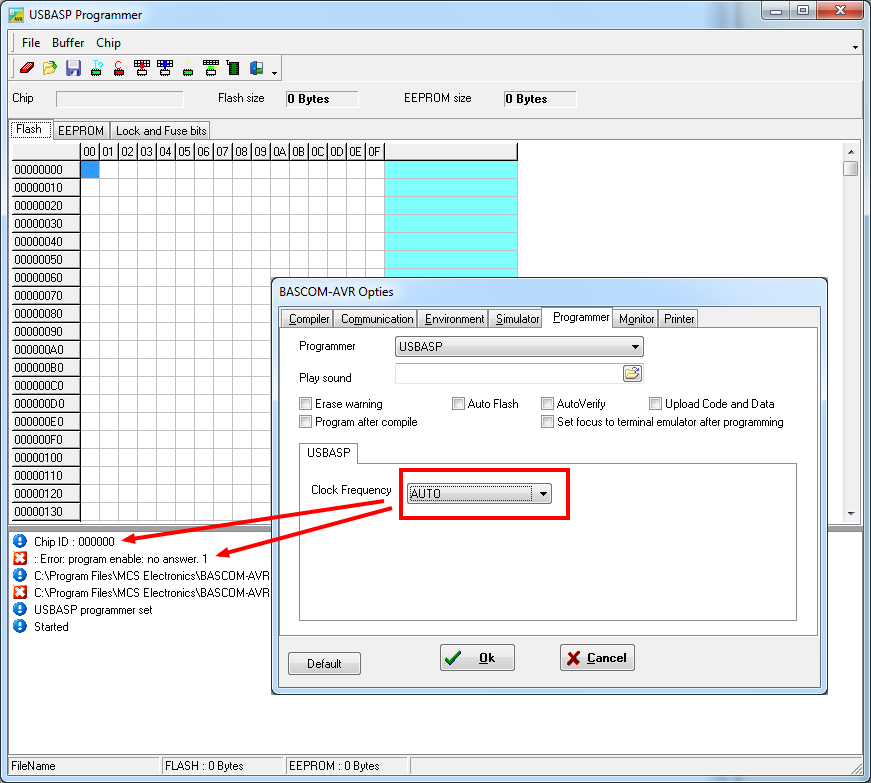Toggle Set focus to terminal emulator checkbox
871x783 pixels.
click(x=548, y=421)
